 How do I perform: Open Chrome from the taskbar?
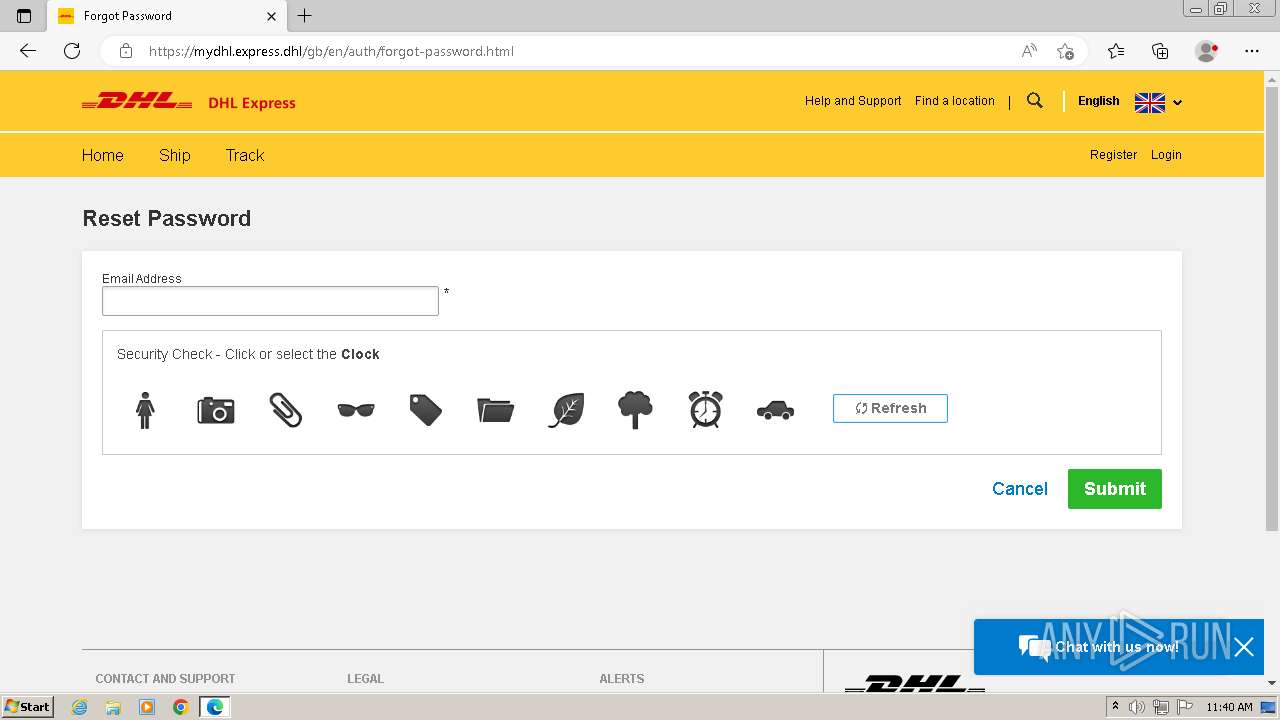pos(180,707)
